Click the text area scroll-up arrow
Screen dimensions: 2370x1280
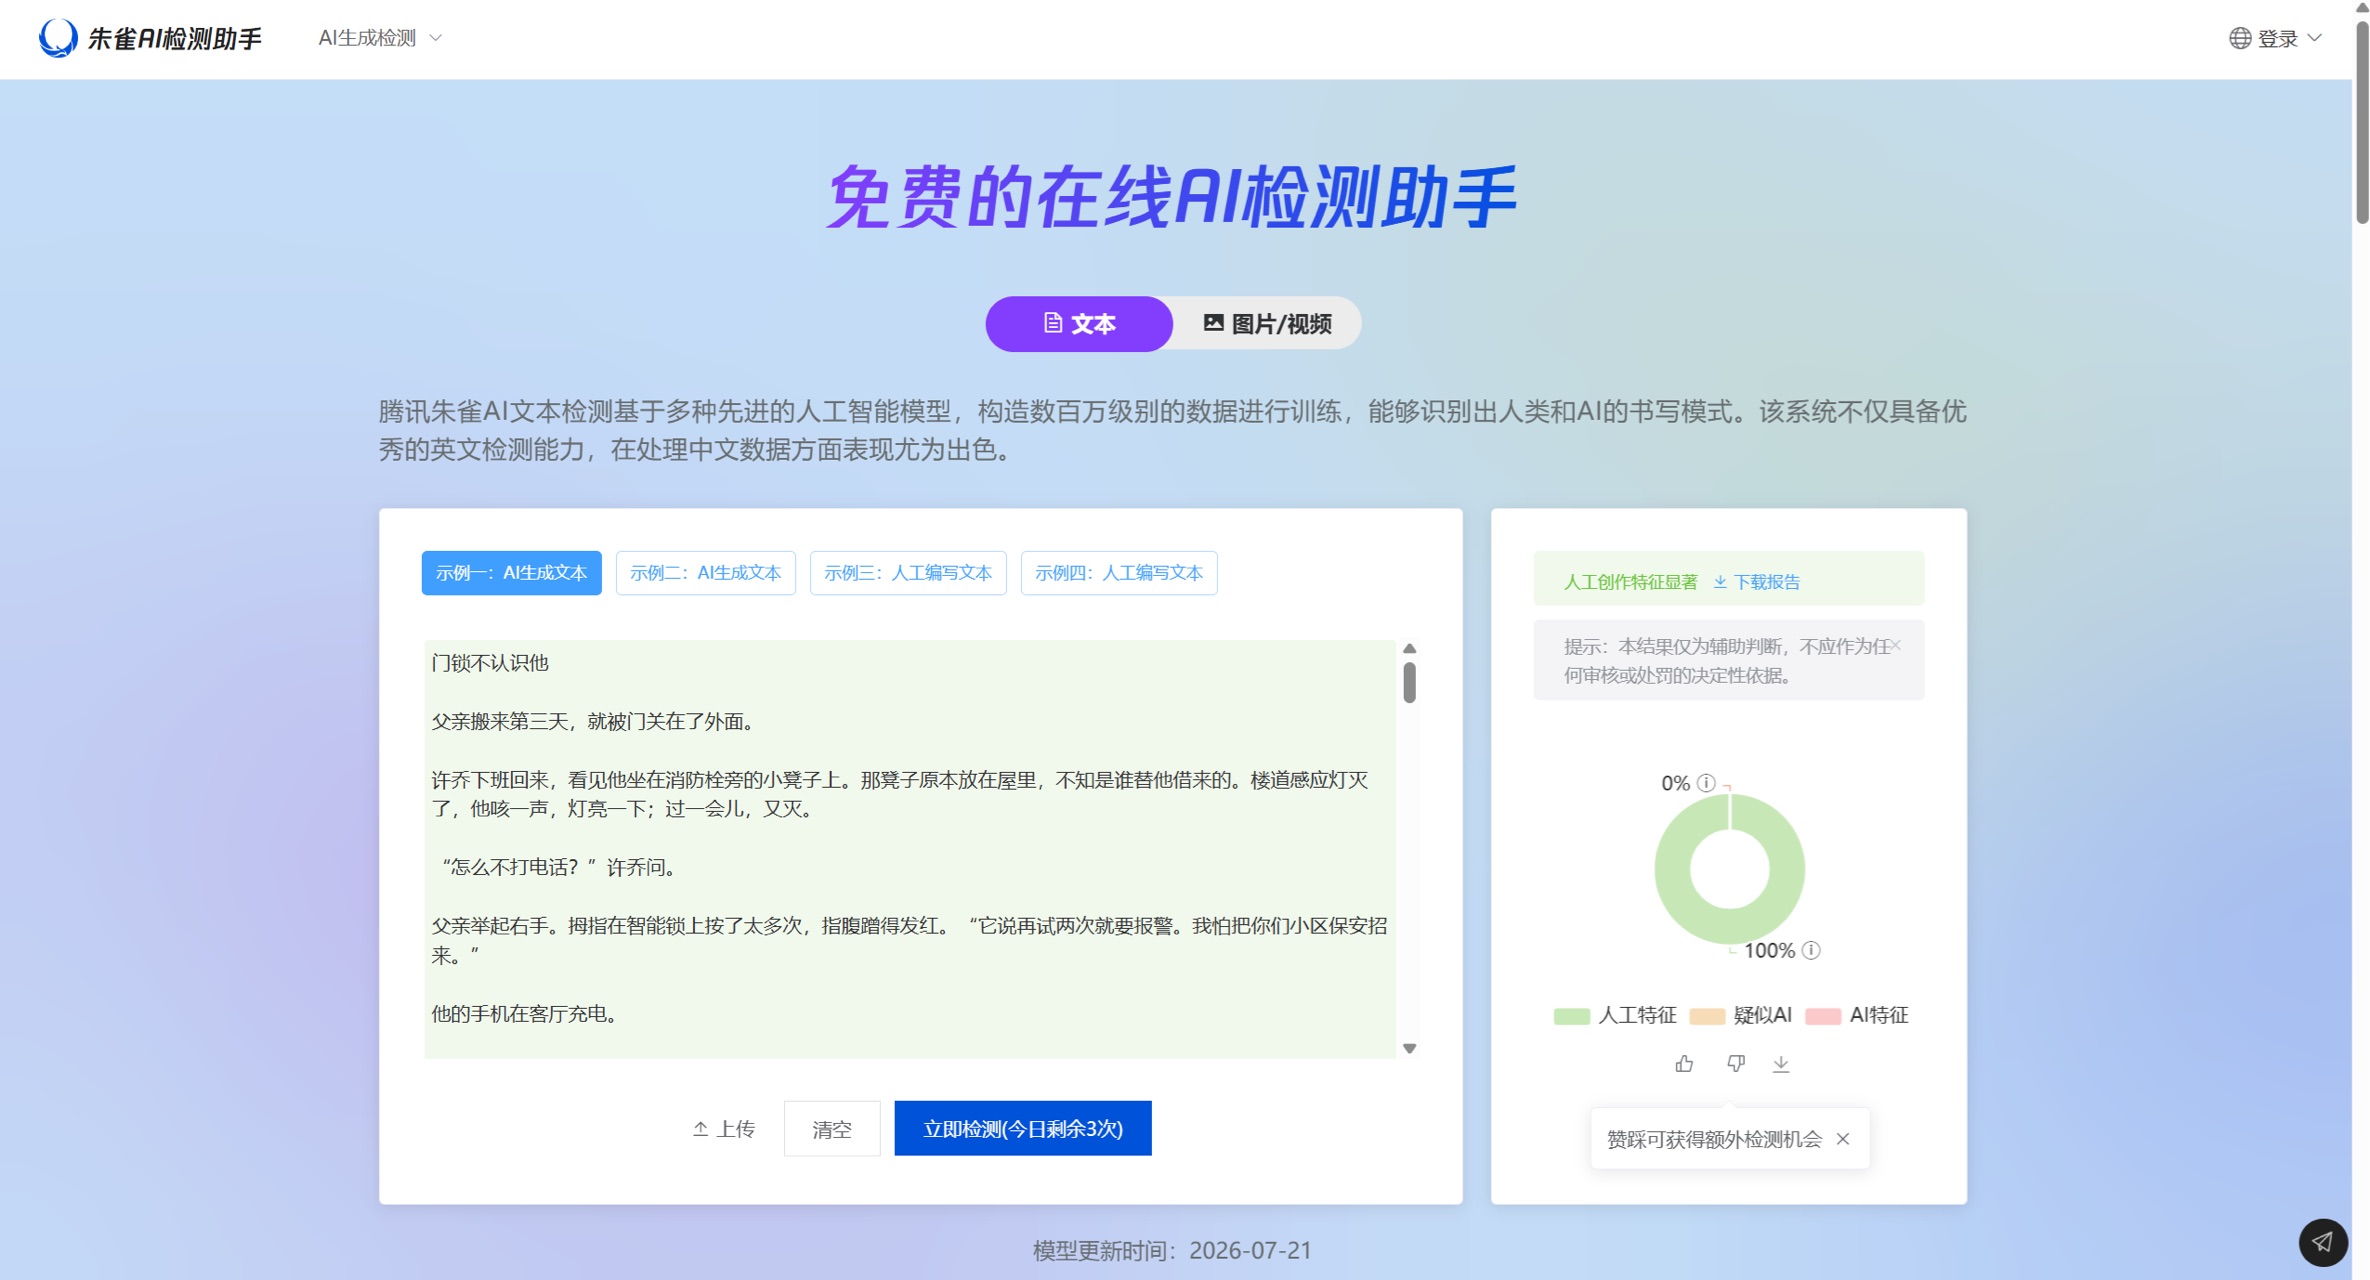pos(1409,648)
